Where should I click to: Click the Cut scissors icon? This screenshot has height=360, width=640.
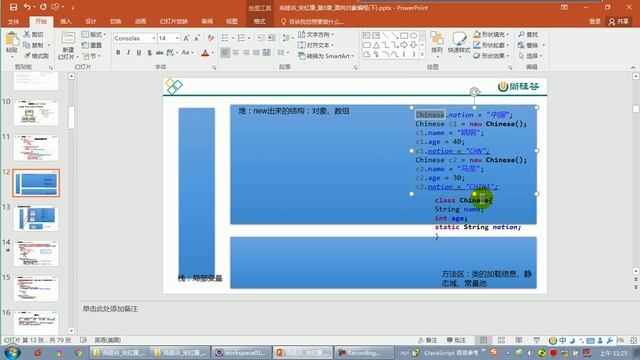click(27, 34)
